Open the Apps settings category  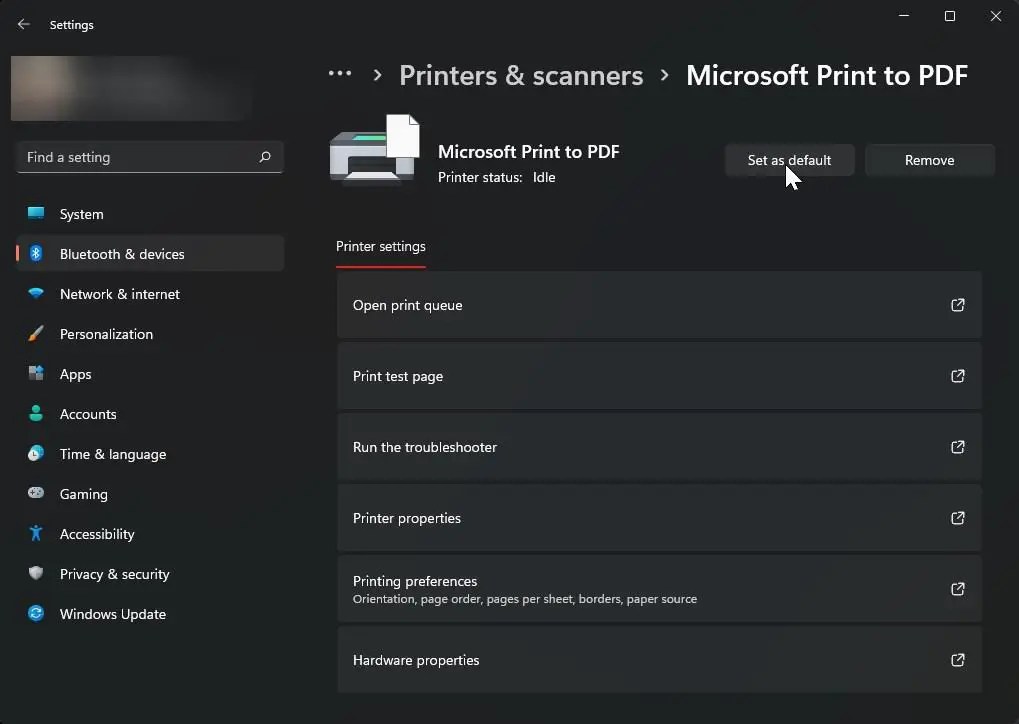click(x=150, y=374)
